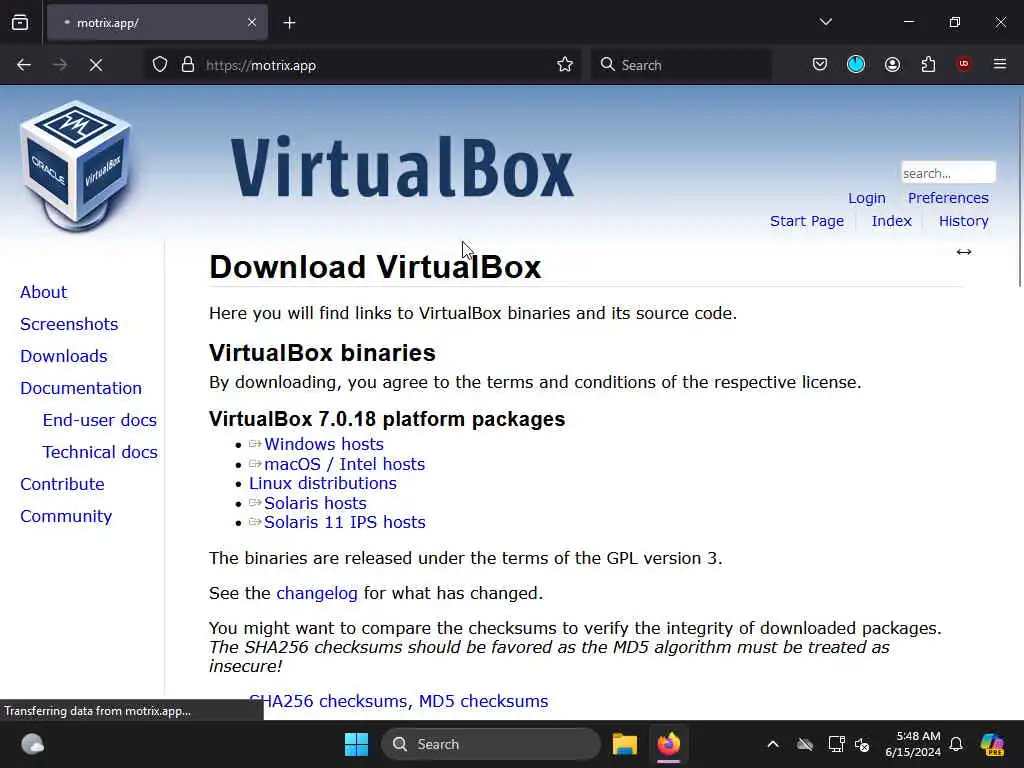Open the Login link
Viewport: 1024px width, 768px height.
click(x=867, y=198)
